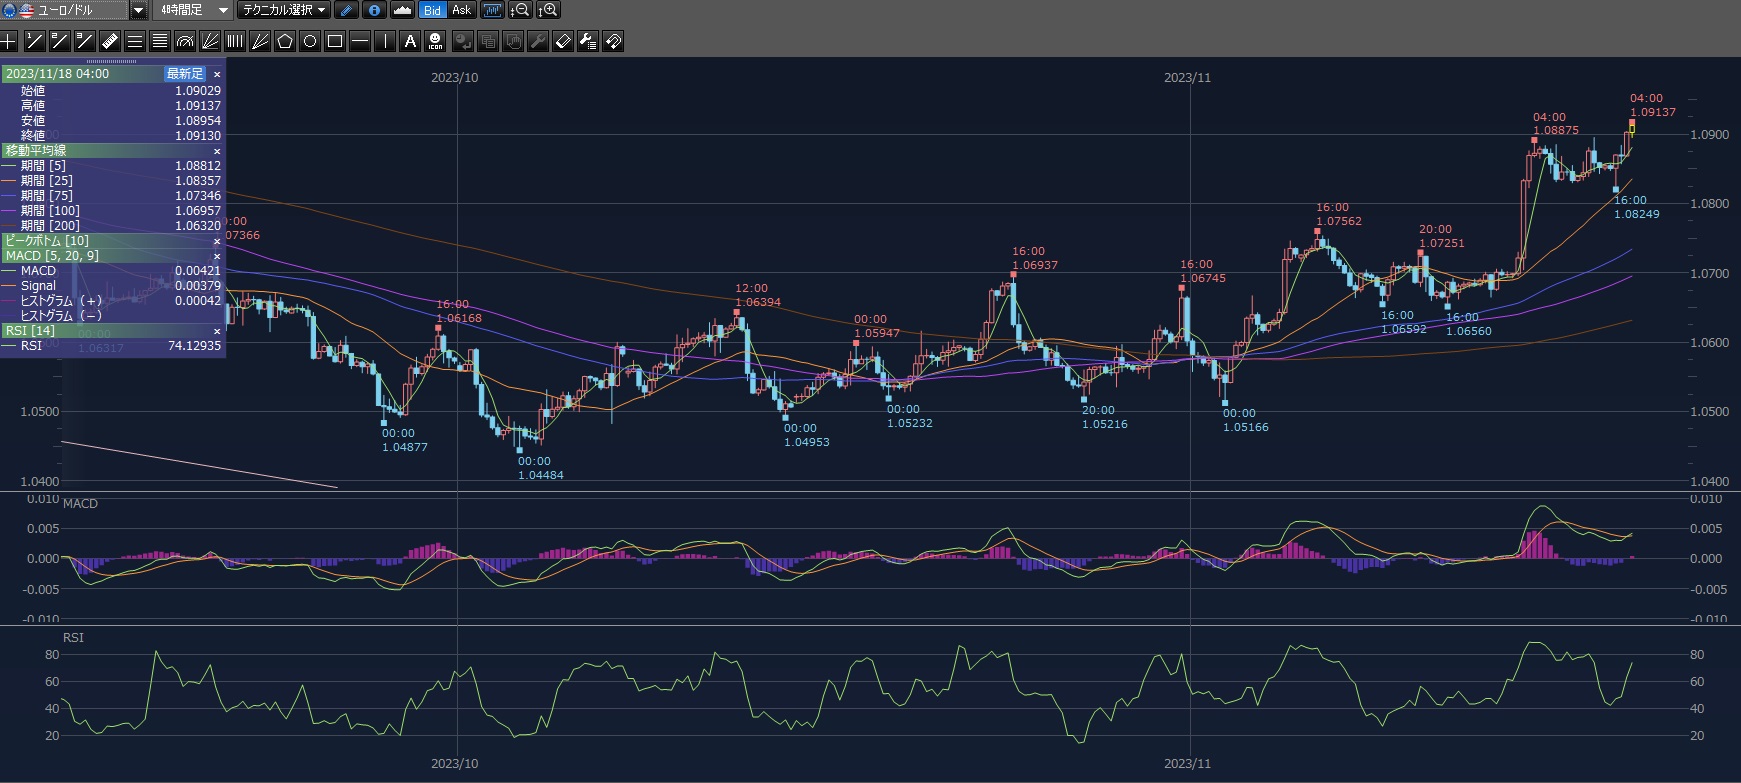This screenshot has height=783, width=1741.
Task: Click the vertical zoom in magnifier
Action: 548,10
